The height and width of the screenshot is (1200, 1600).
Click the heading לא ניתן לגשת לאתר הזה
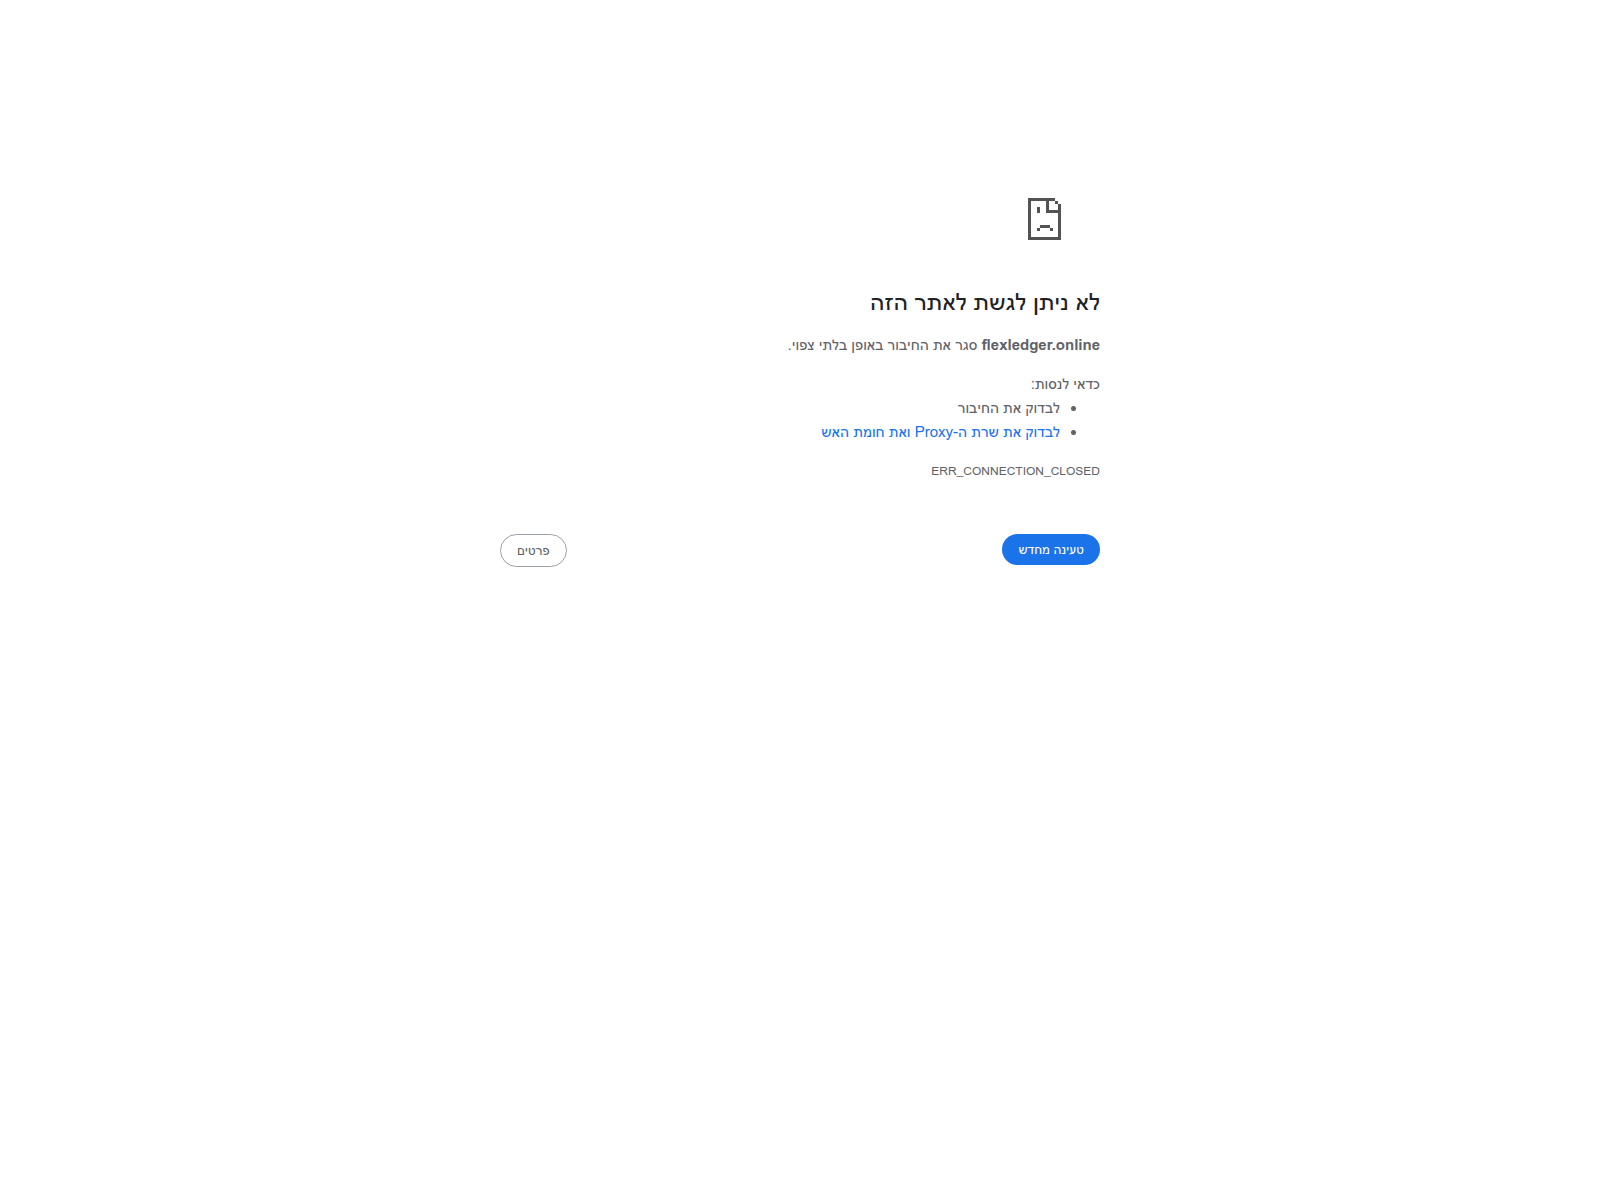coord(985,303)
